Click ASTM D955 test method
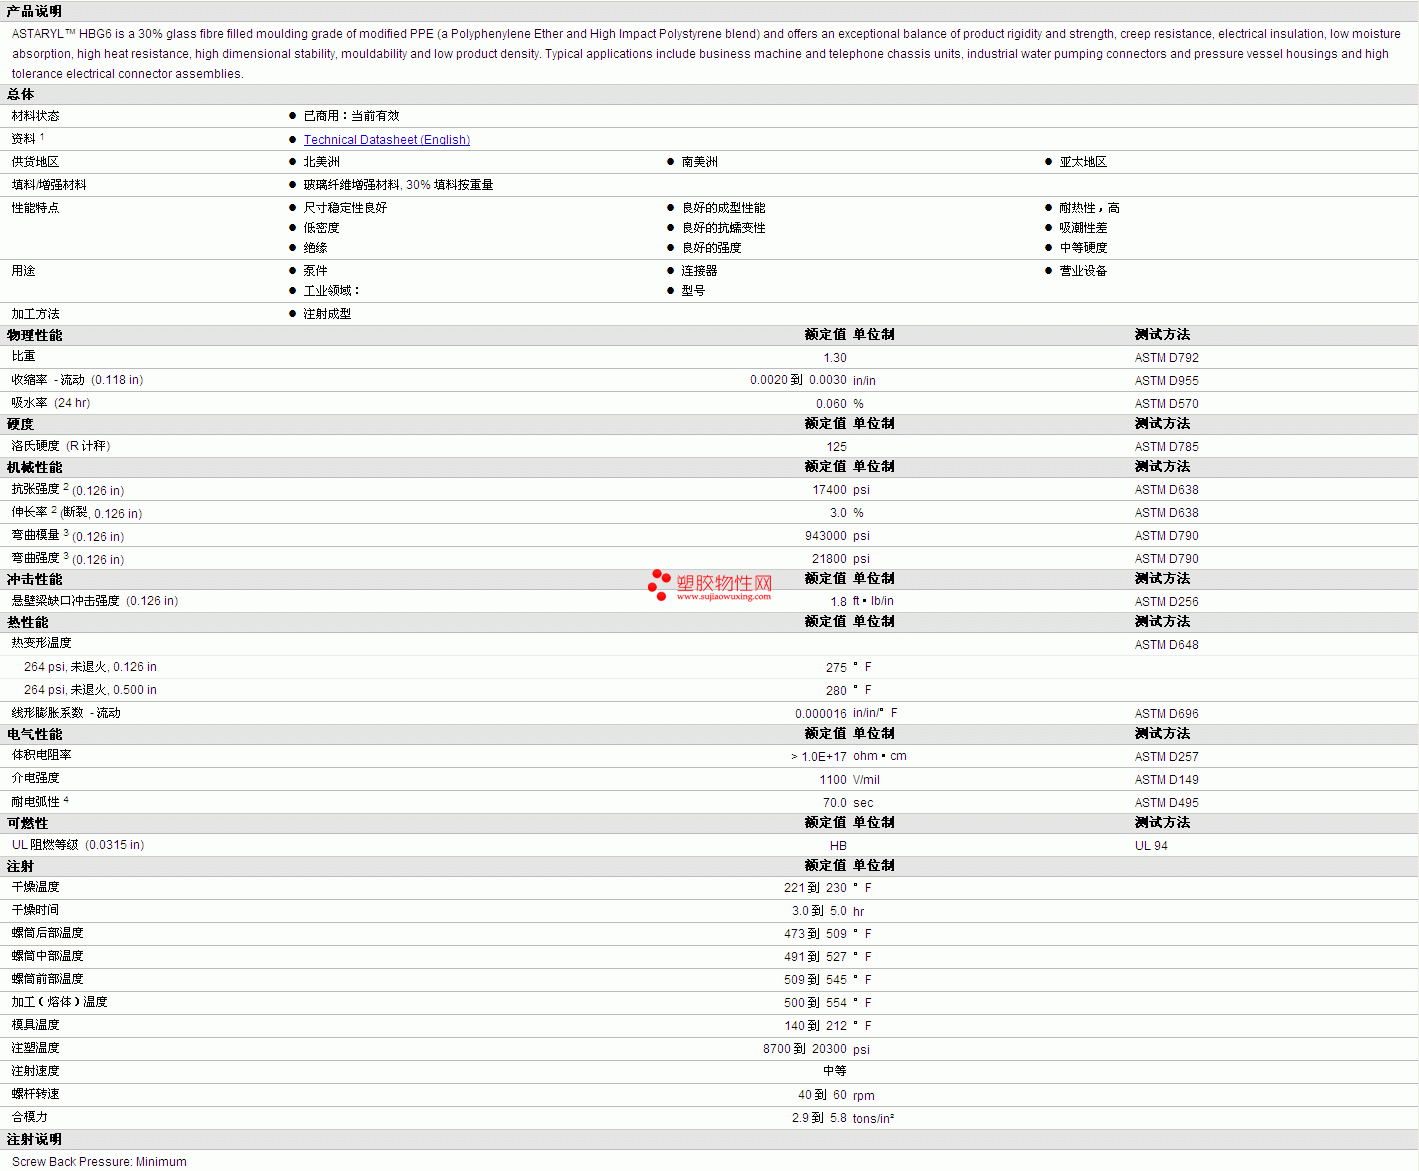Viewport: 1419px width, 1171px height. point(1166,381)
